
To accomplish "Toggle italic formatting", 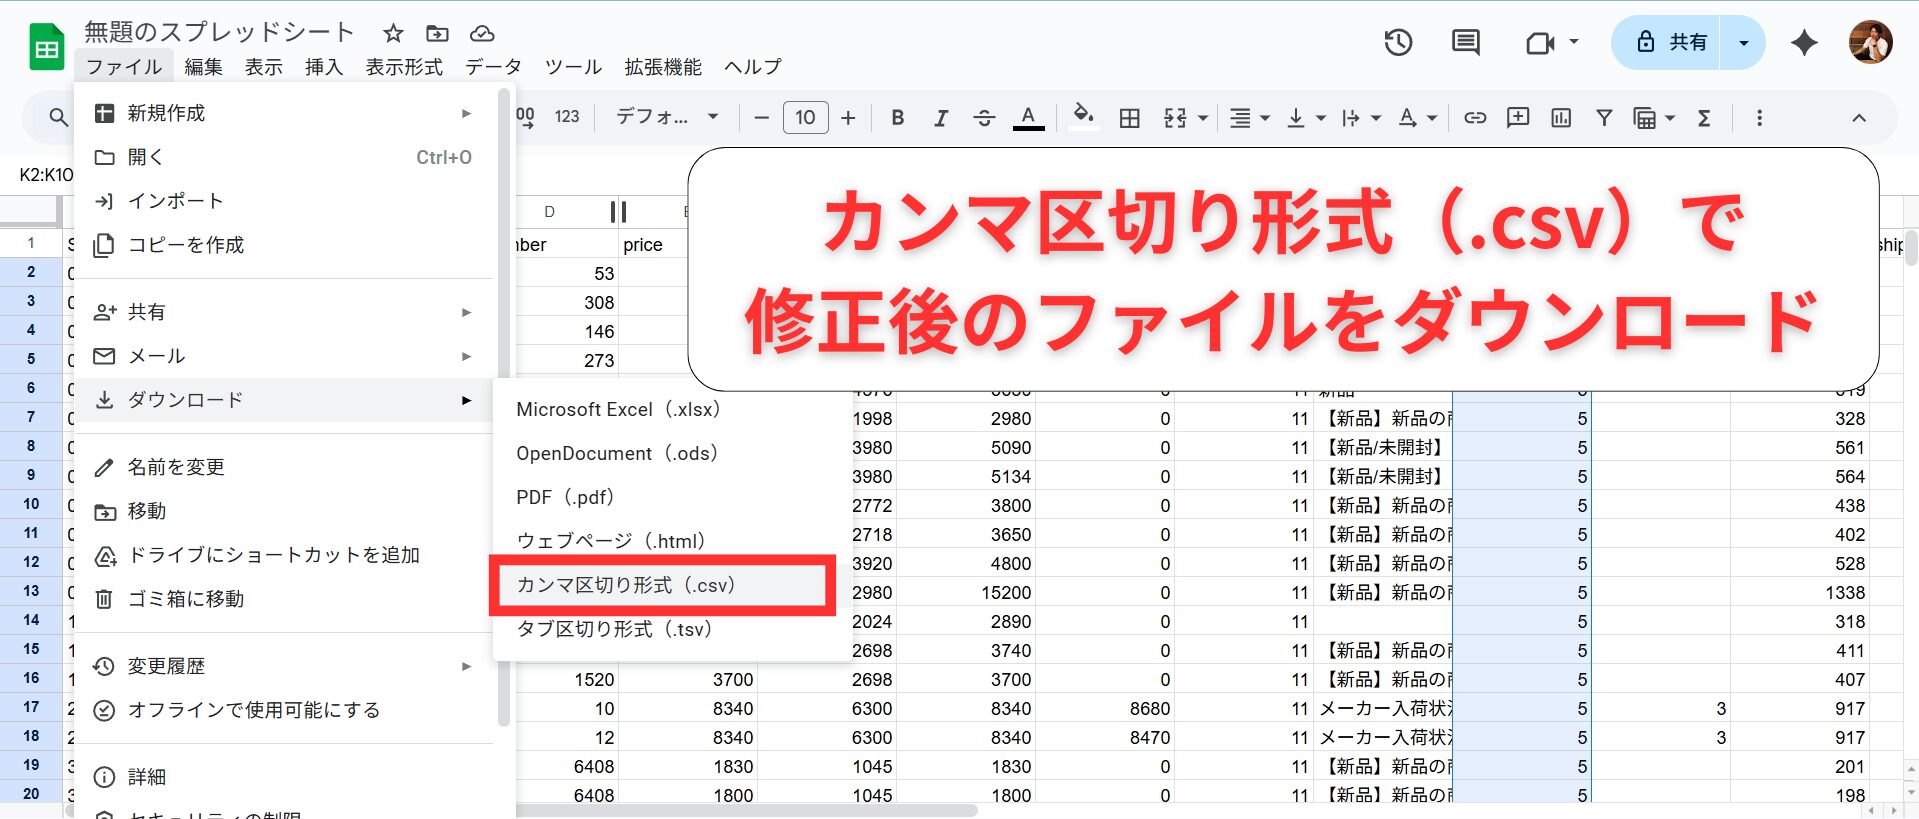I will [x=940, y=118].
